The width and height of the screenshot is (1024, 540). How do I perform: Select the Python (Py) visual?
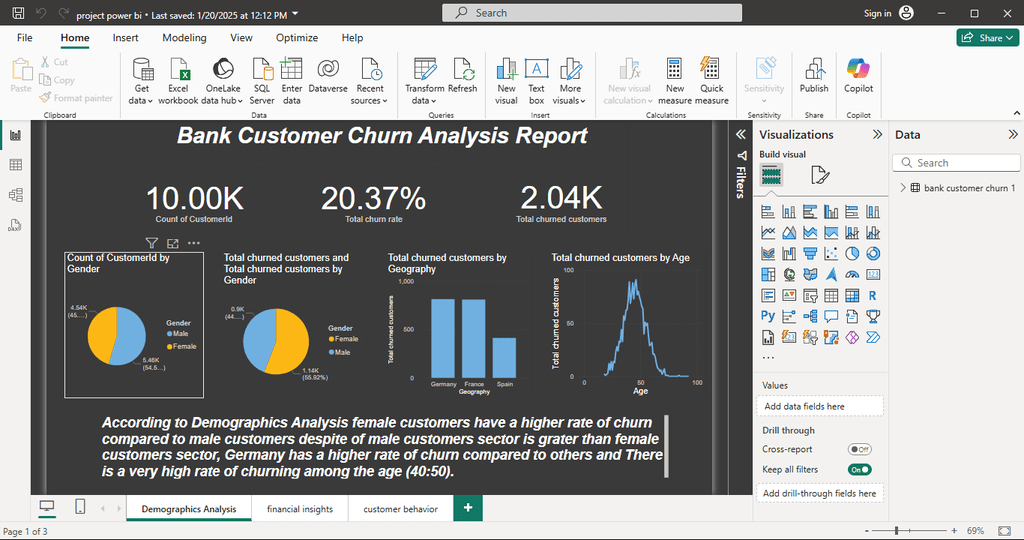point(768,316)
